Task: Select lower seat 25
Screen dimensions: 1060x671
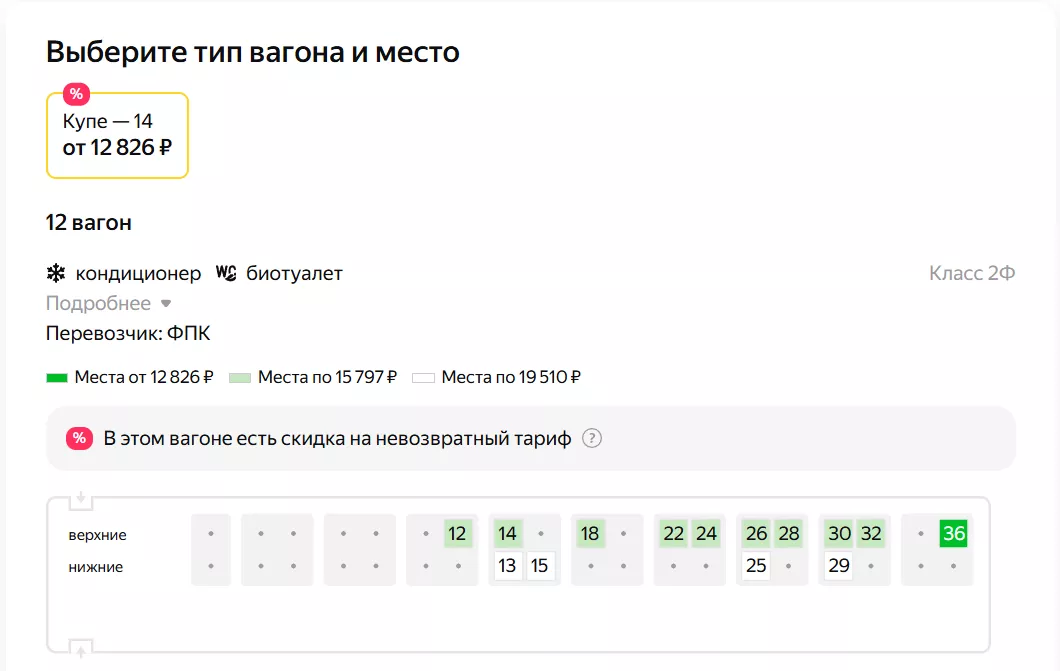Action: 756,566
